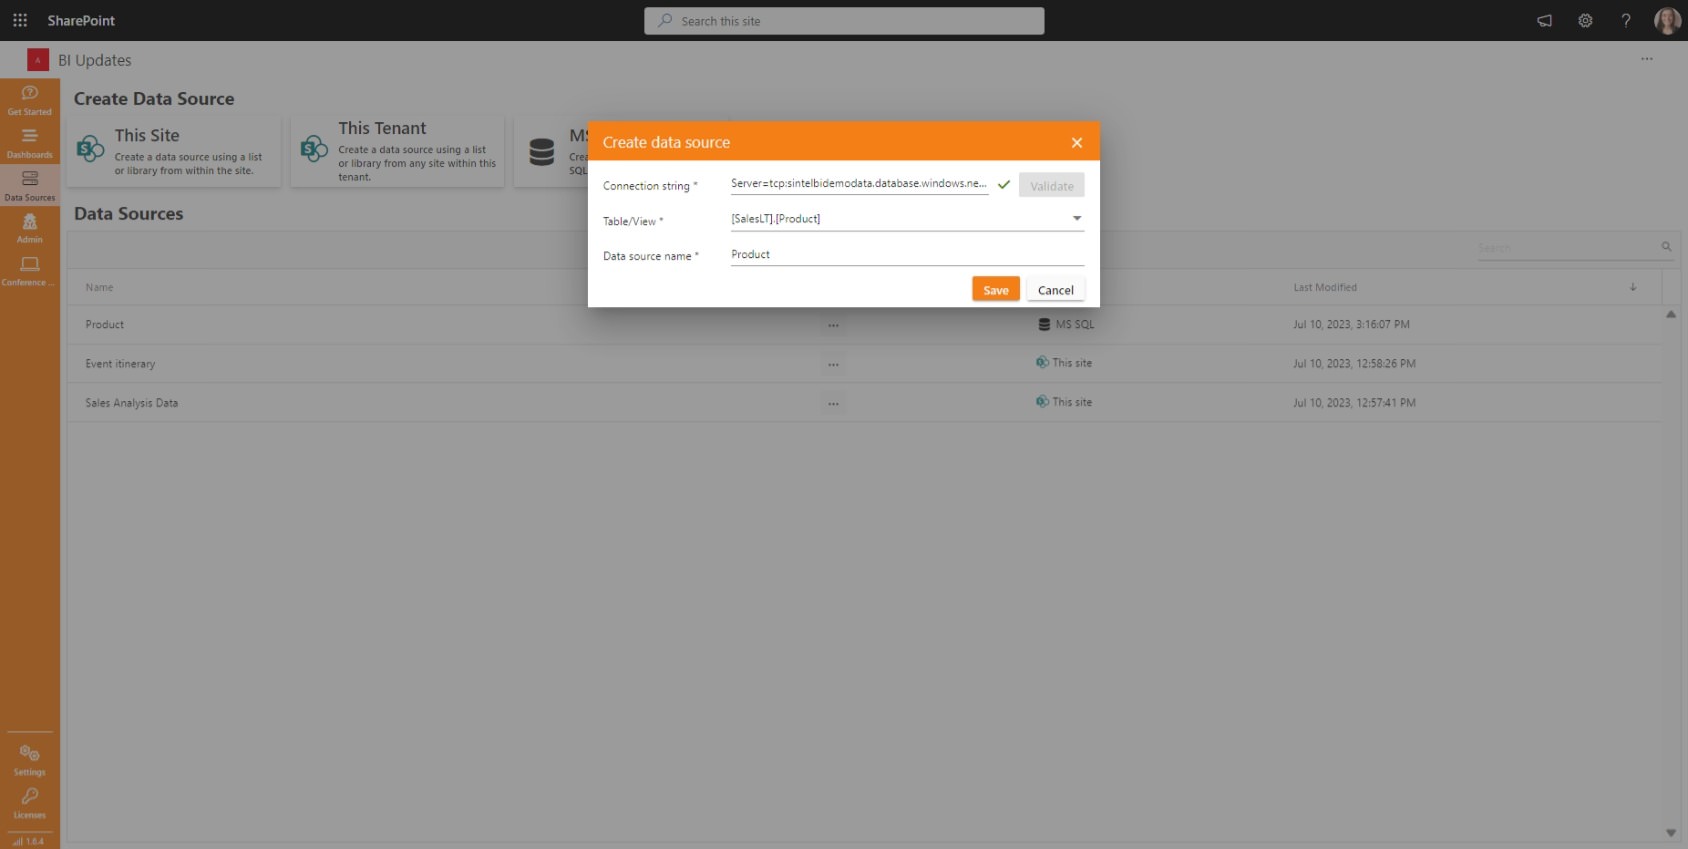Choose the This Site data source card
Image resolution: width=1688 pixels, height=849 pixels.
pos(174,151)
